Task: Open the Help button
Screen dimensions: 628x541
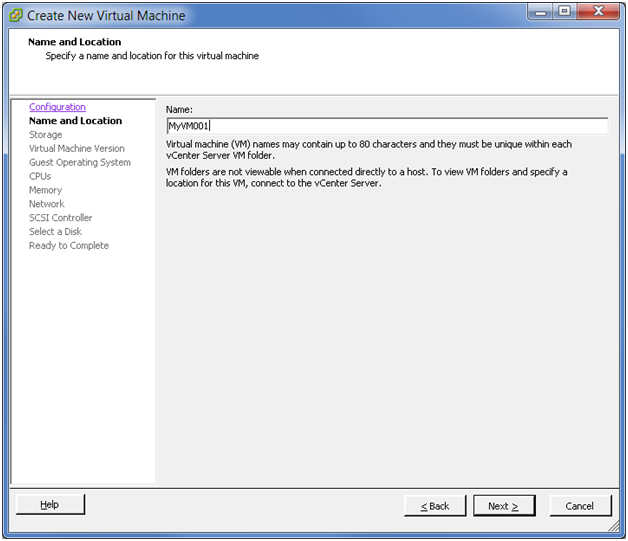Action: pyautogui.click(x=50, y=505)
